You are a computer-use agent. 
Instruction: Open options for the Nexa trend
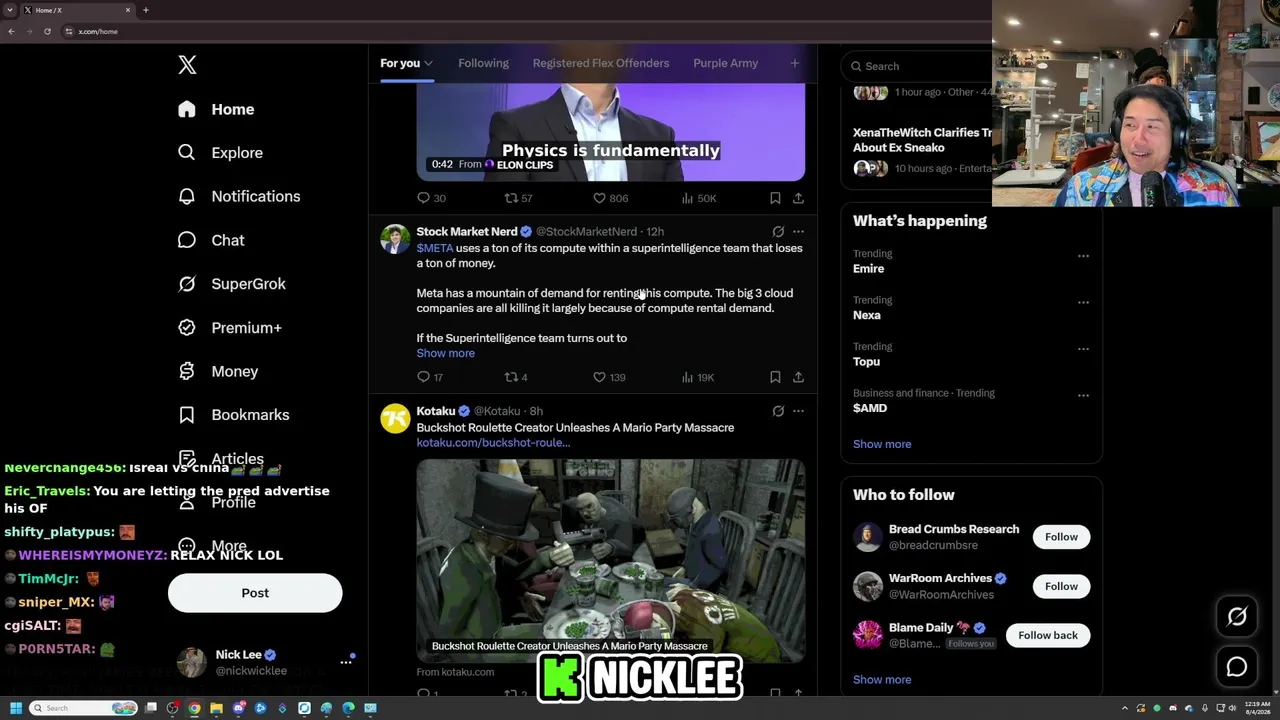click(1083, 302)
